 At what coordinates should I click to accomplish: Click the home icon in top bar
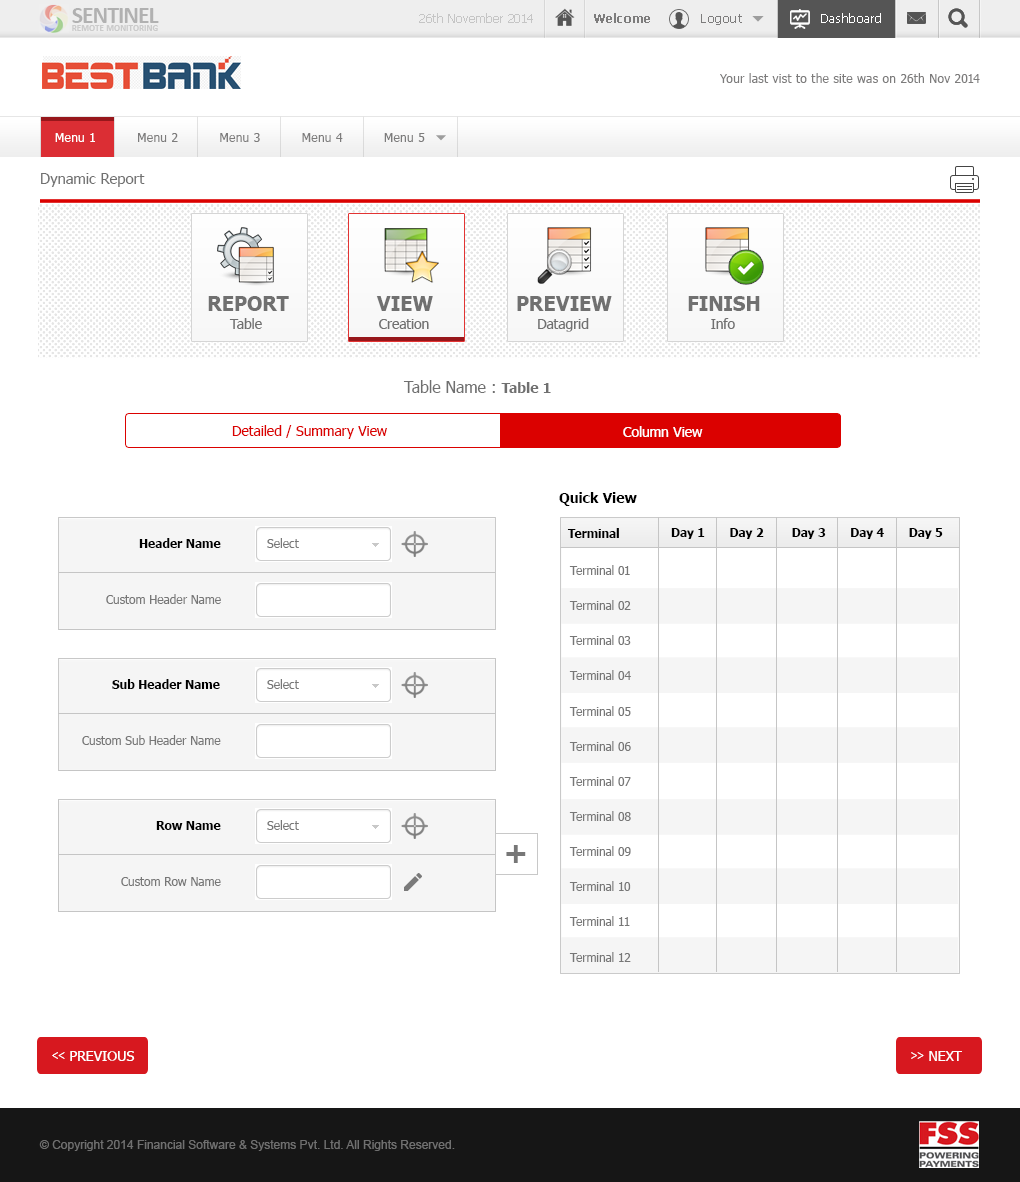[x=565, y=18]
